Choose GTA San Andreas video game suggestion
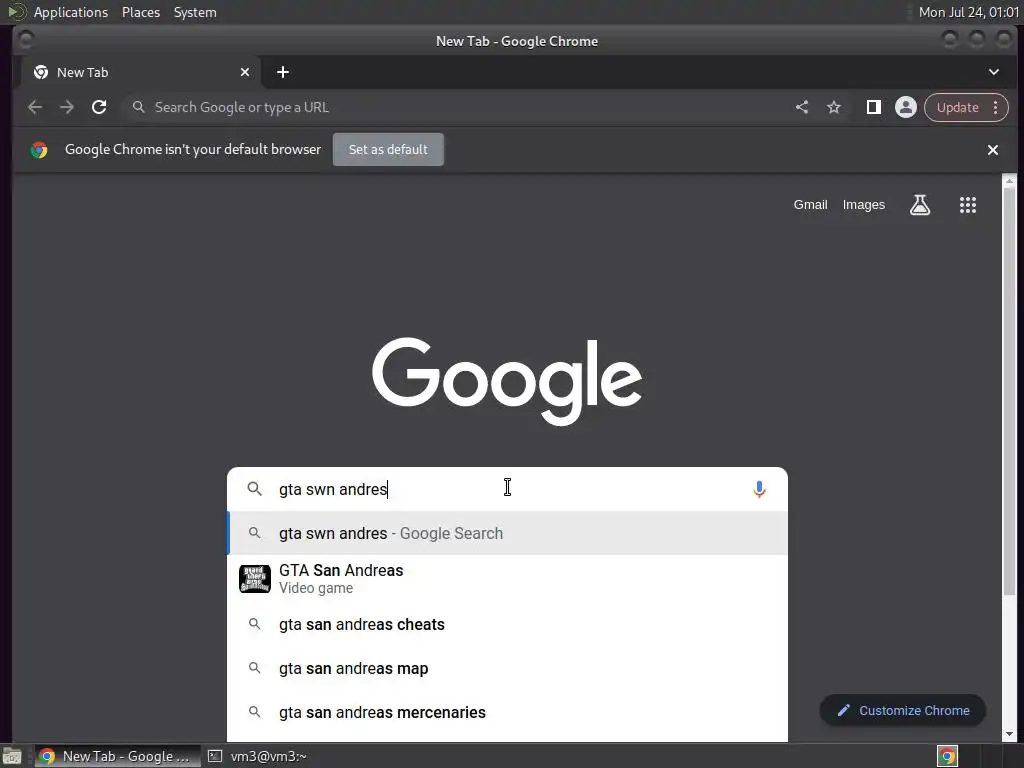Viewport: 1024px width, 768px height. [507, 579]
